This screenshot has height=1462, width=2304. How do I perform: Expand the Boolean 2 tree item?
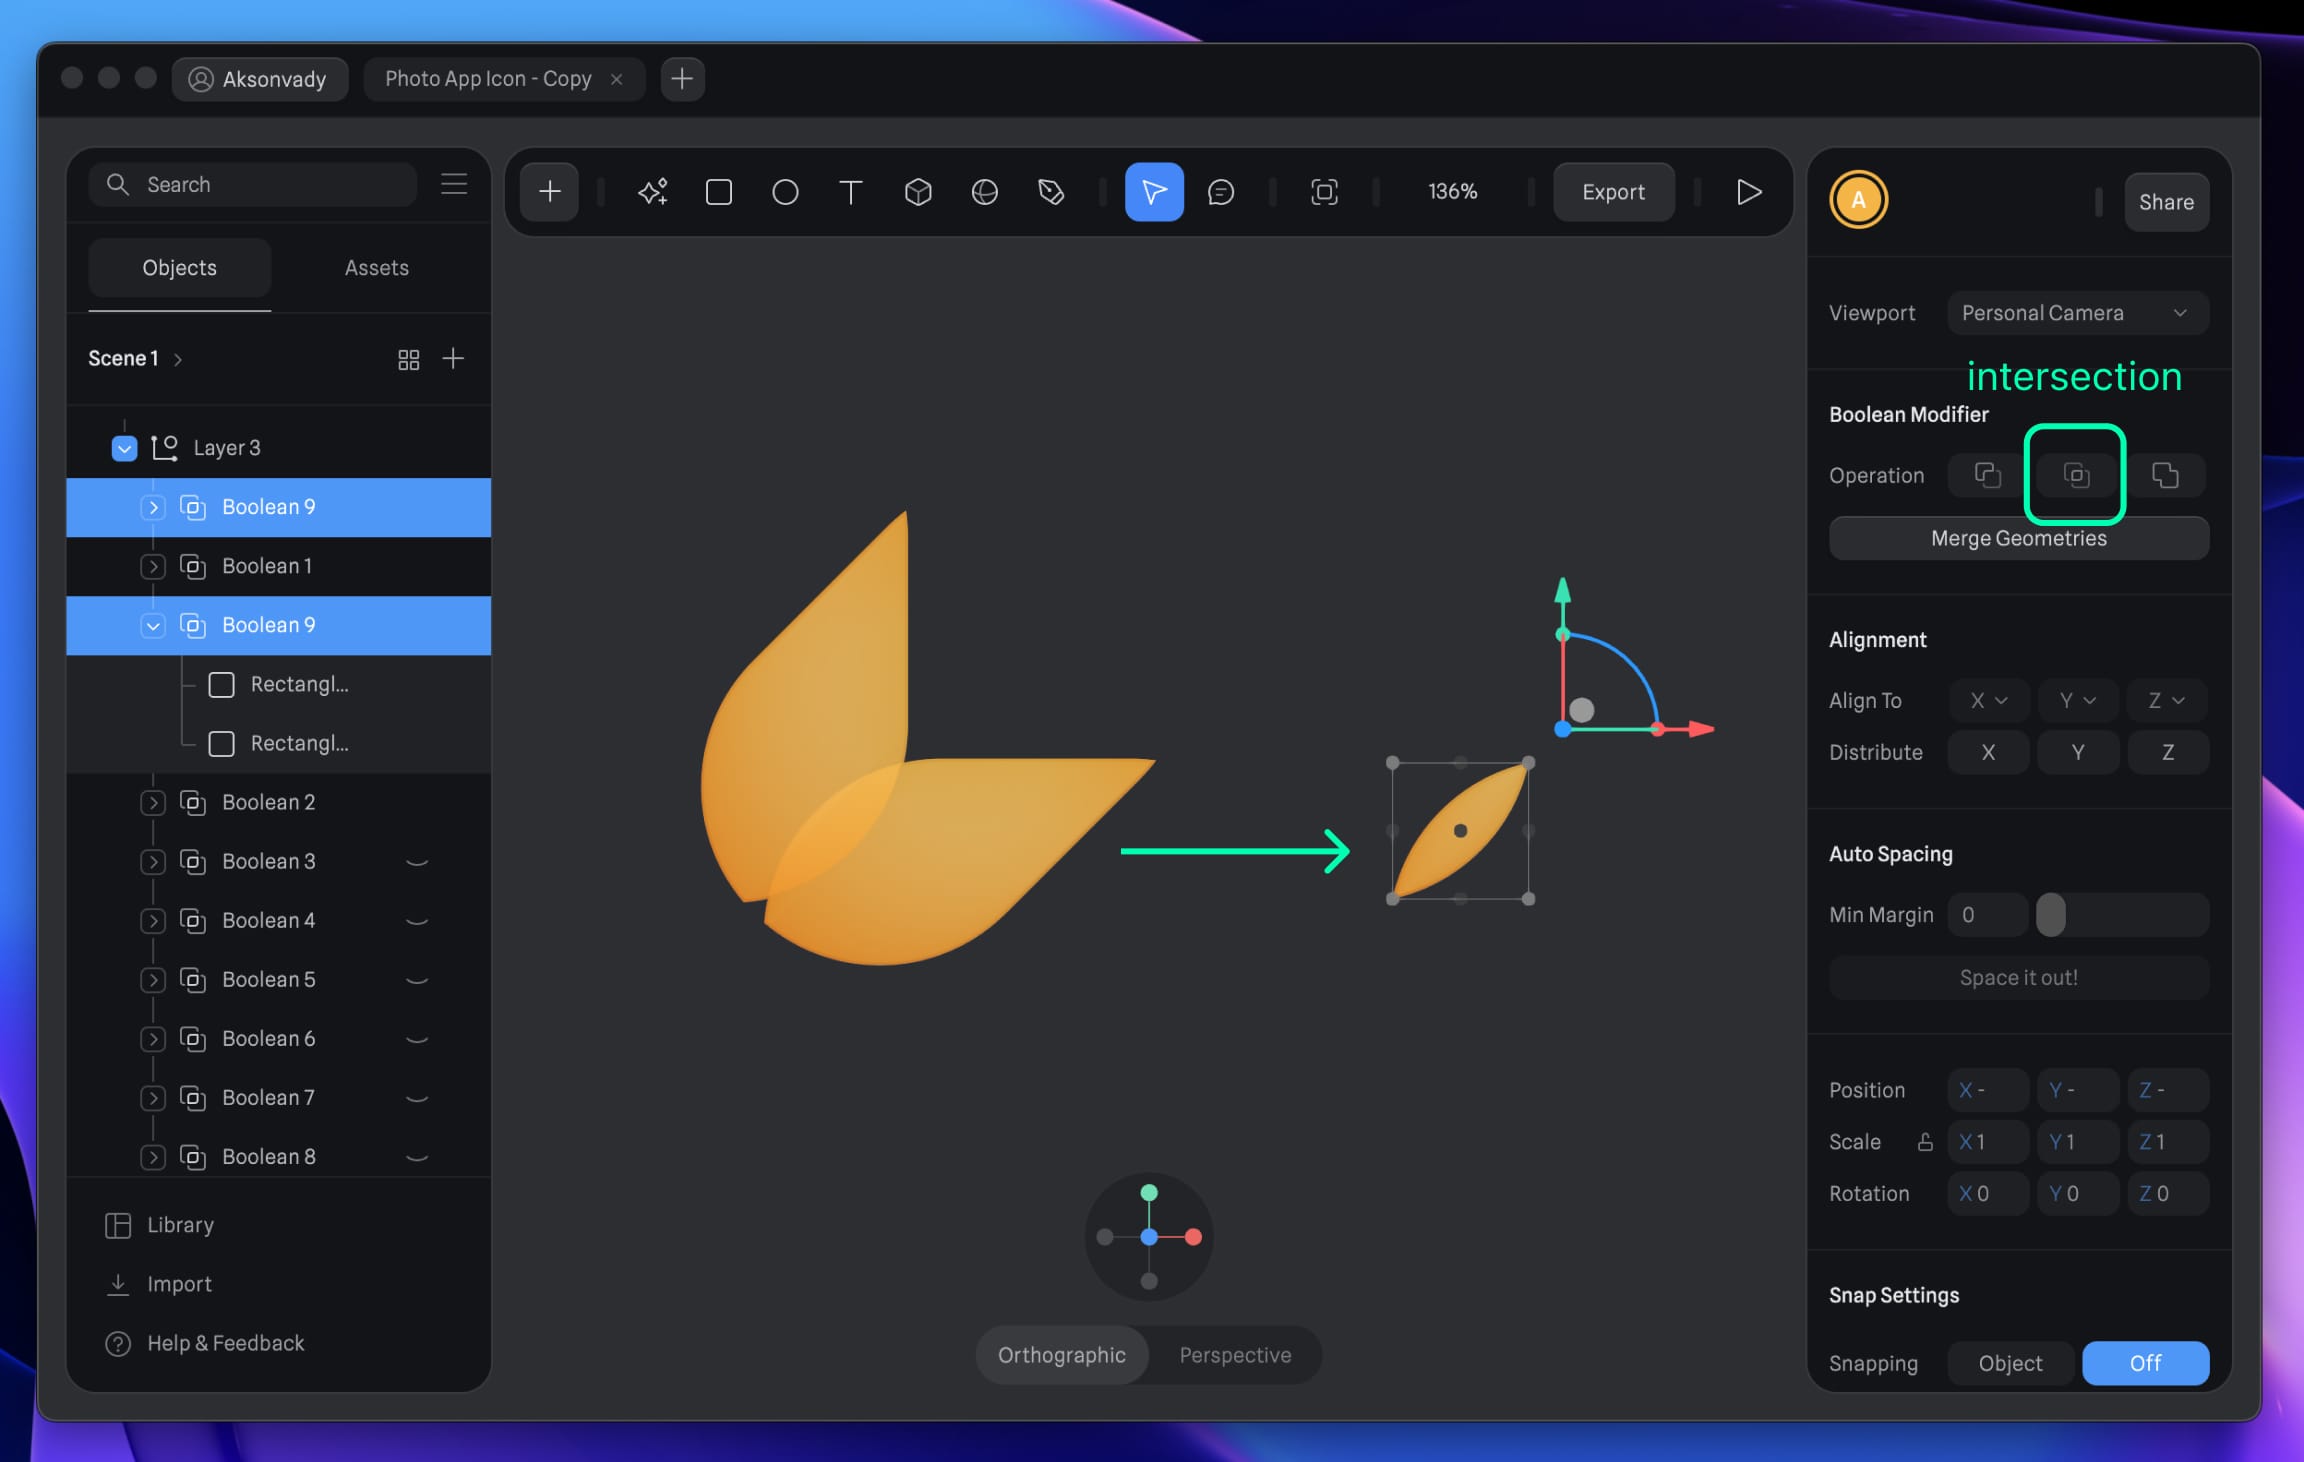point(153,803)
